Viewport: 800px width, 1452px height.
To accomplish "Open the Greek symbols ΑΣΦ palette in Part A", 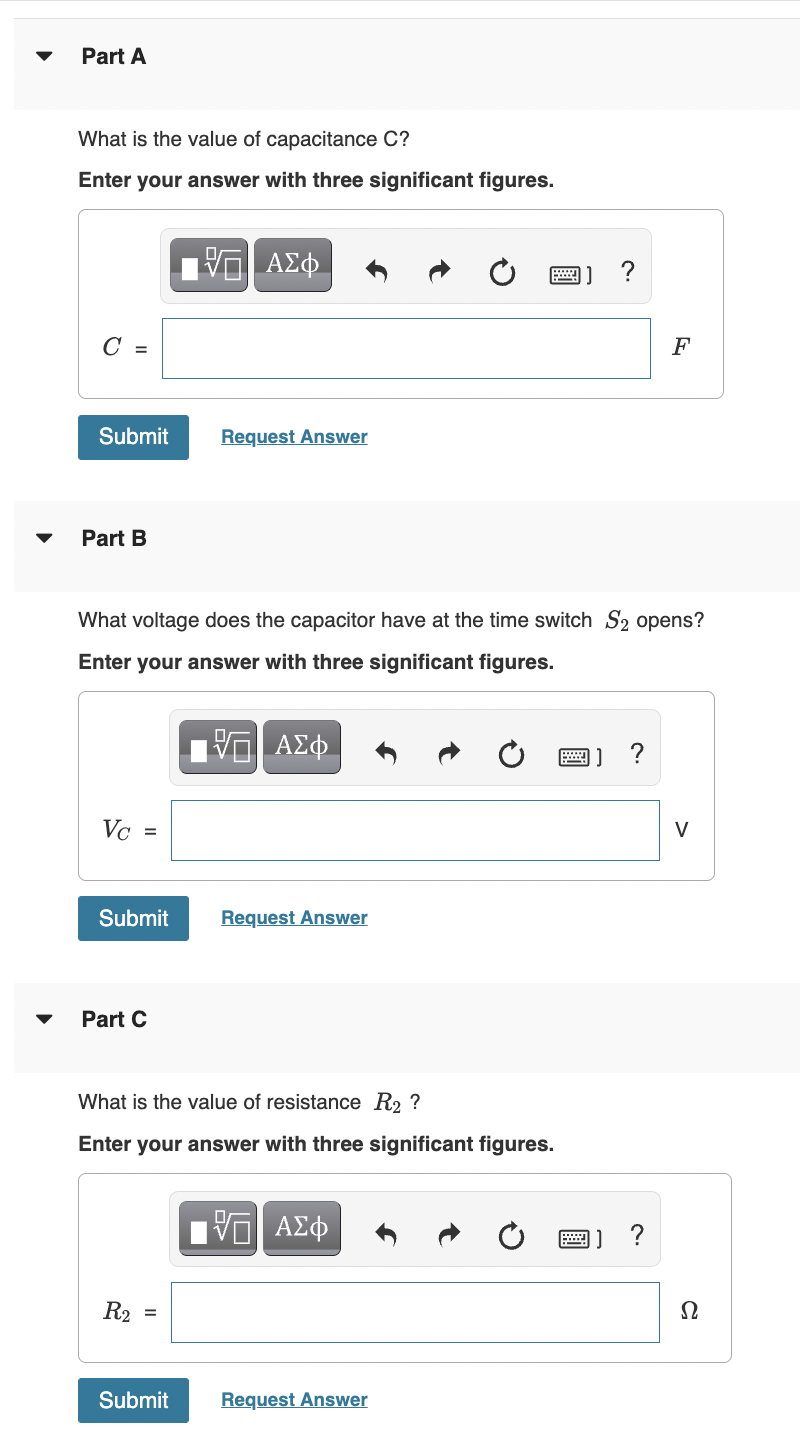I will (292, 264).
